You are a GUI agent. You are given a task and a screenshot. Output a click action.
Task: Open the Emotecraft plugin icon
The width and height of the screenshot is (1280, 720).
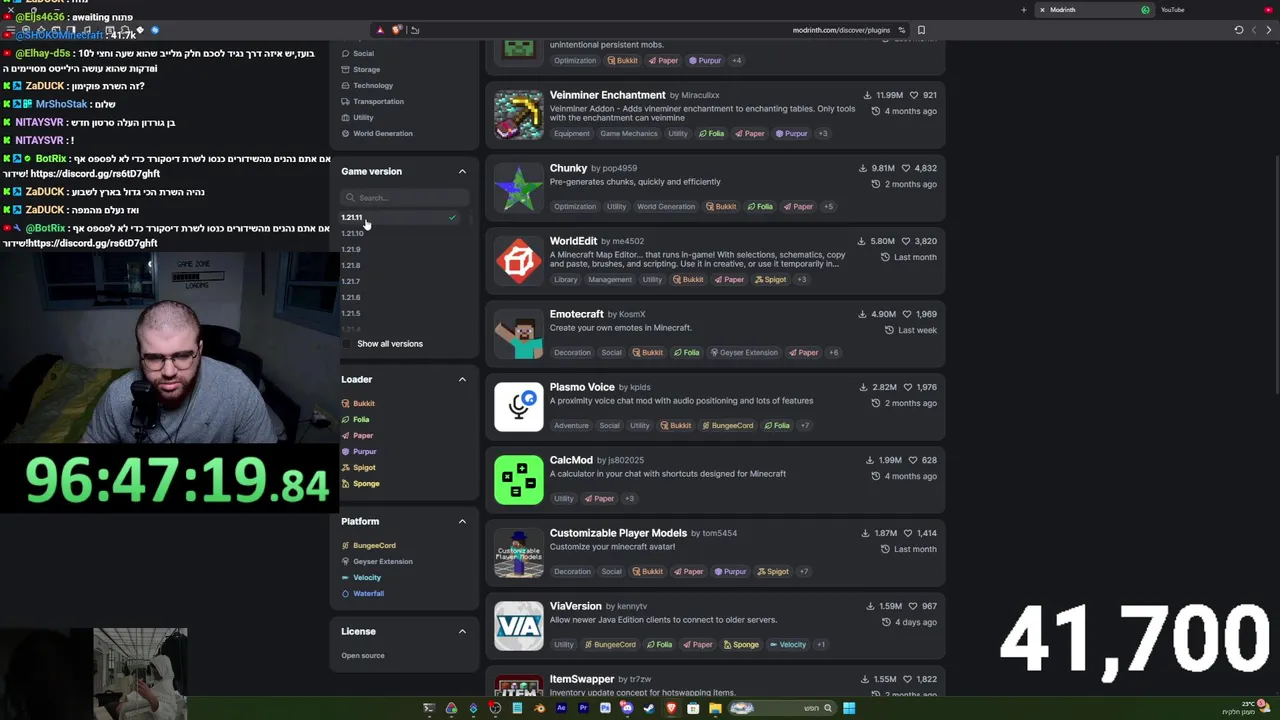point(518,333)
